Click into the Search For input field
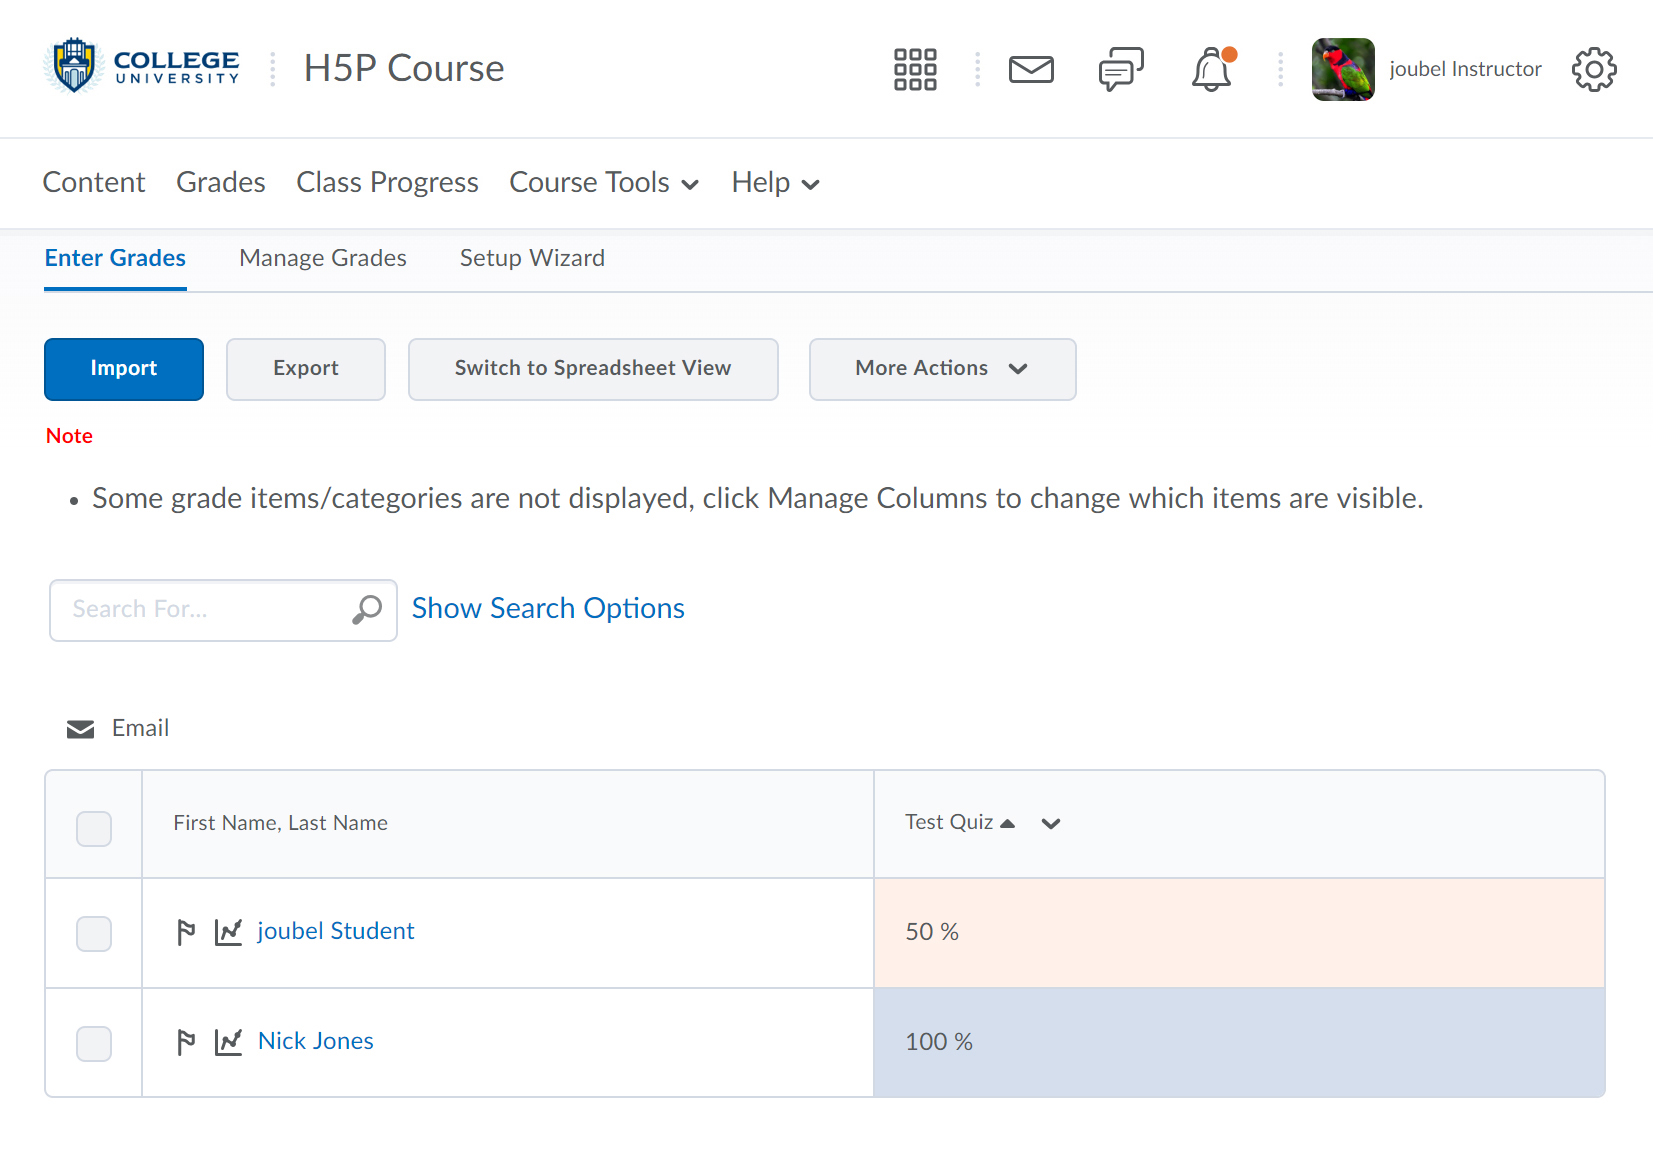This screenshot has height=1172, width=1653. 200,610
